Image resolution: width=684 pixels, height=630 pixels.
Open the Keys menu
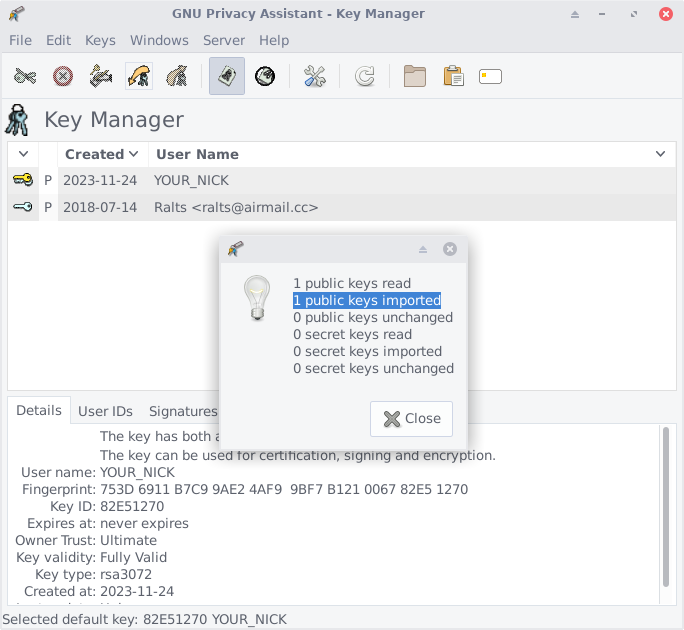pos(100,40)
